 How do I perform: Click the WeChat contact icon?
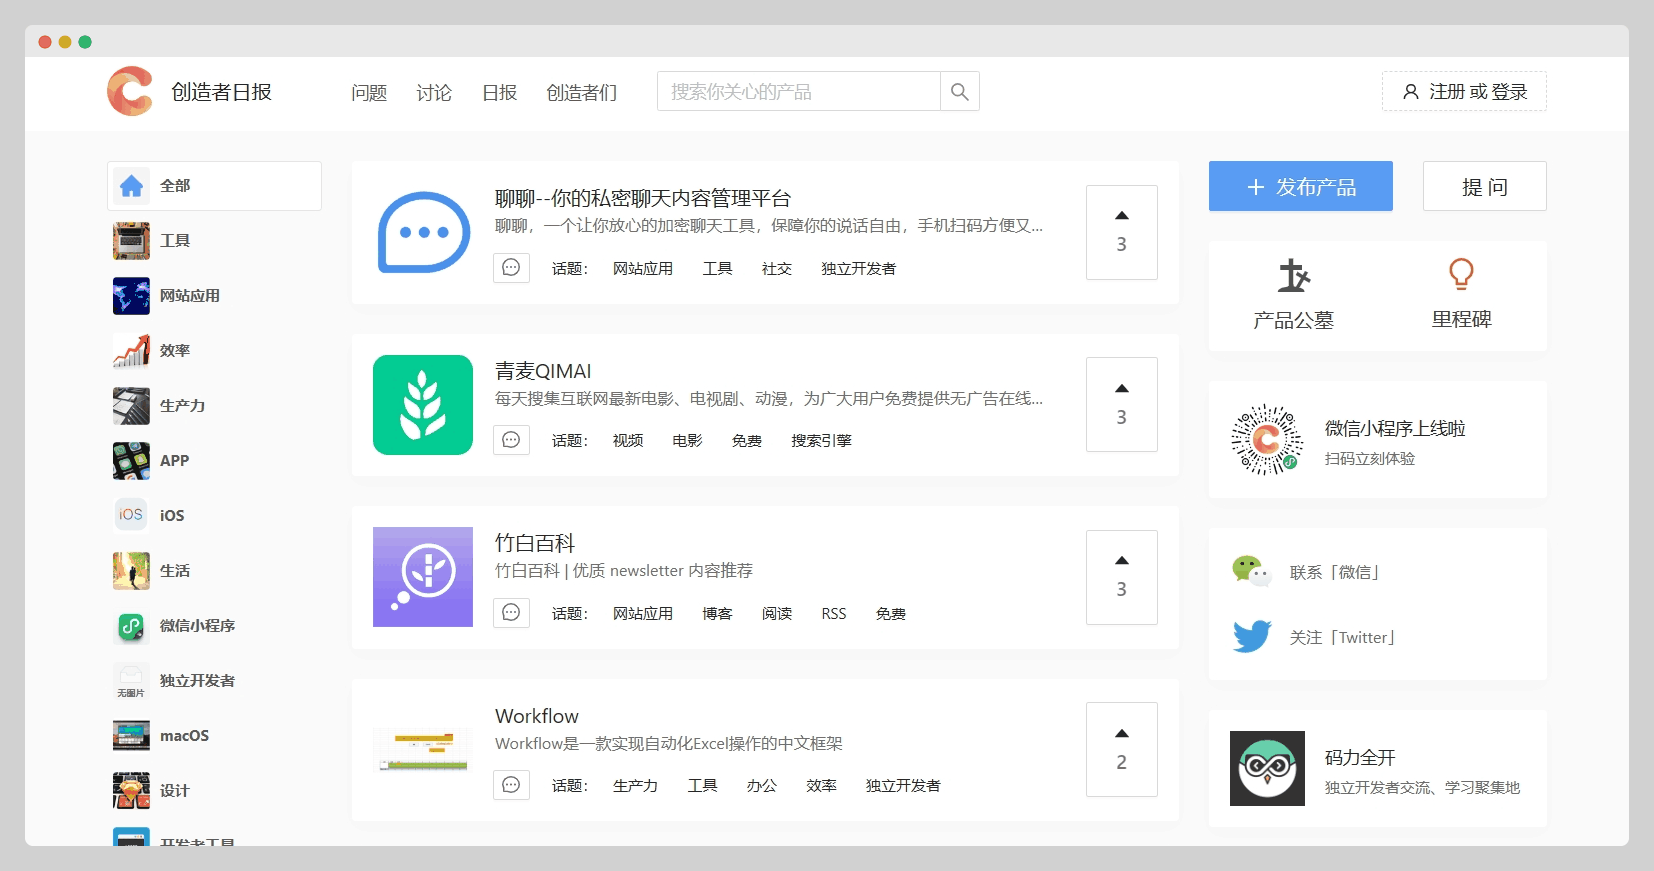(x=1251, y=571)
